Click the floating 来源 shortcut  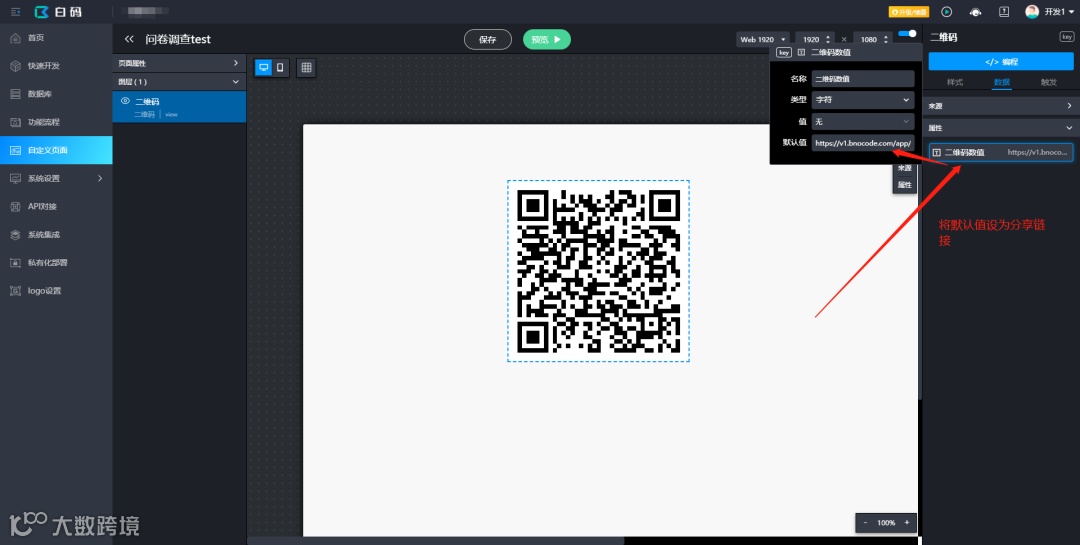[x=904, y=168]
